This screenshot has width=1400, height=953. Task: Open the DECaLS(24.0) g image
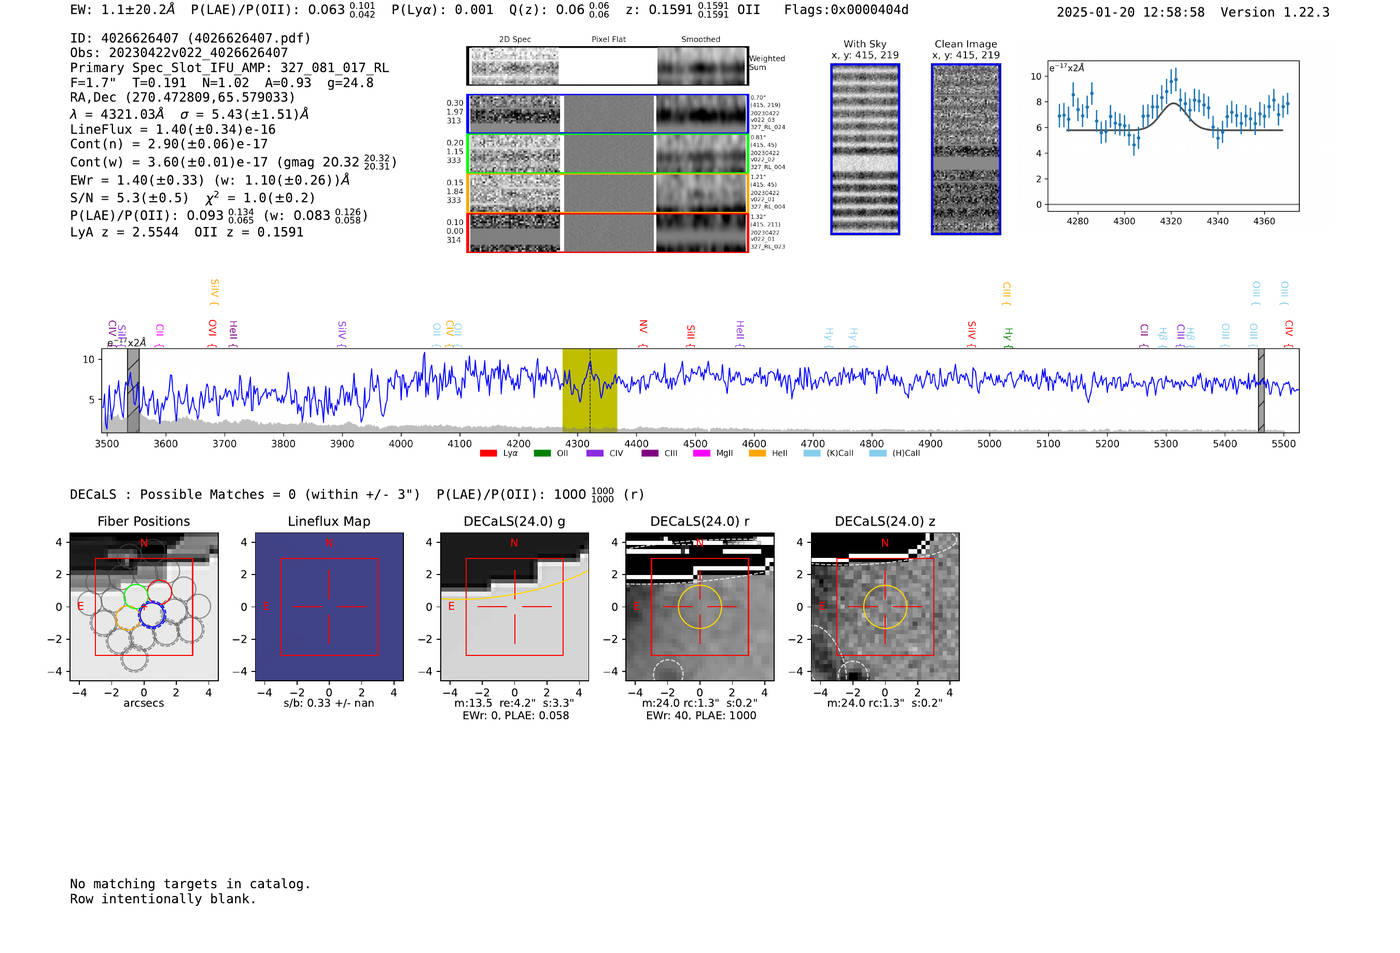[514, 607]
